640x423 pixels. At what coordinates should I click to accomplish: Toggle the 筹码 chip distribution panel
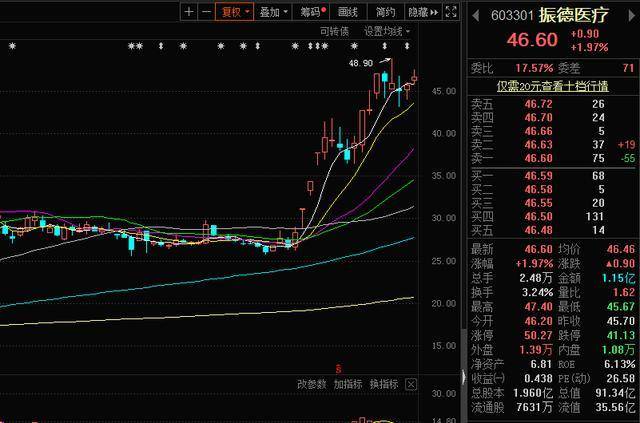pyautogui.click(x=313, y=12)
